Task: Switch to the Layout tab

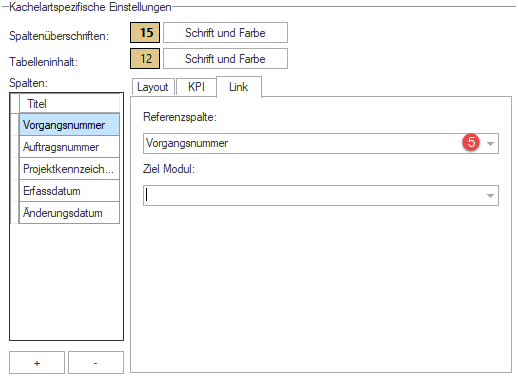Action: click(x=153, y=87)
